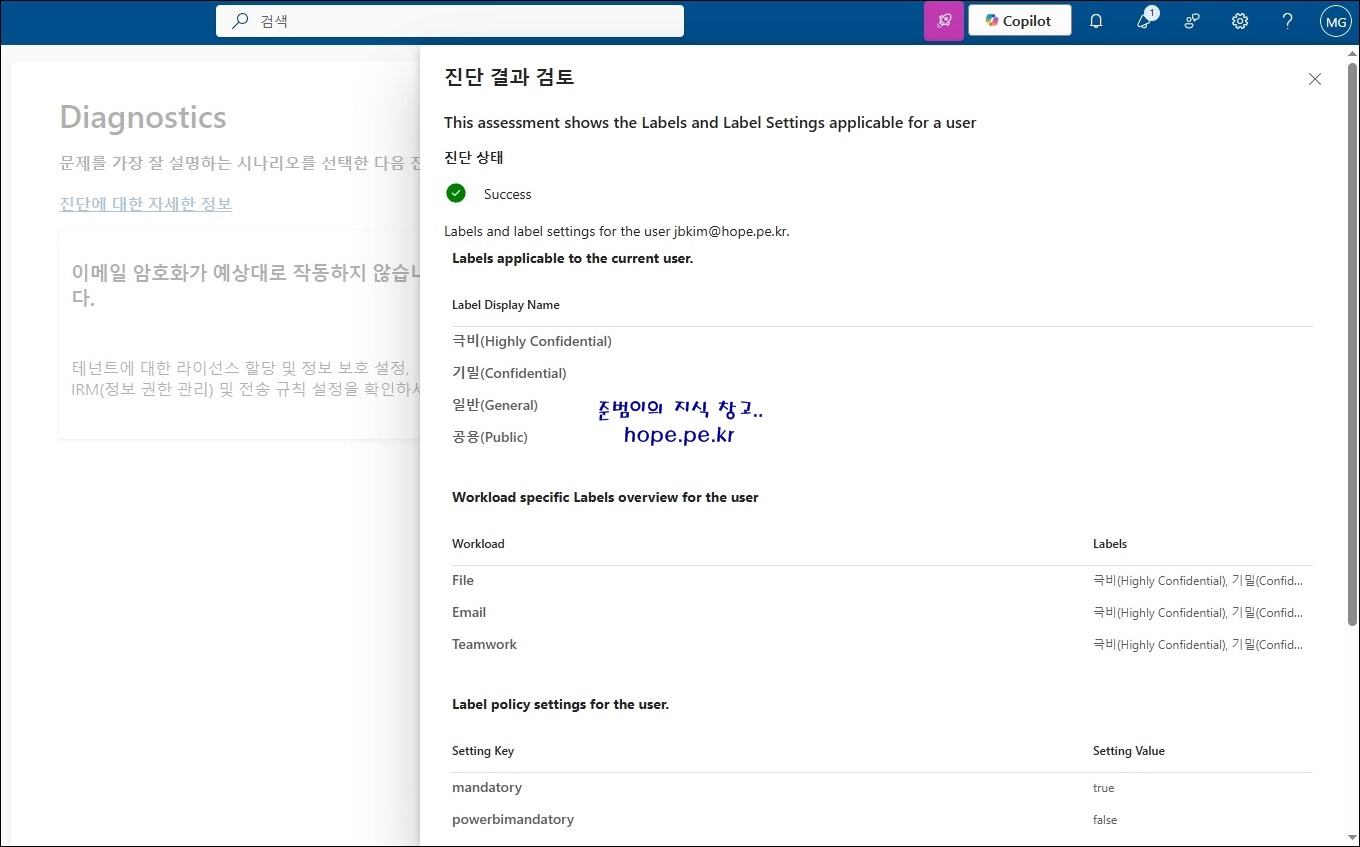Select the File workload row
1360x847 pixels.
click(882, 580)
